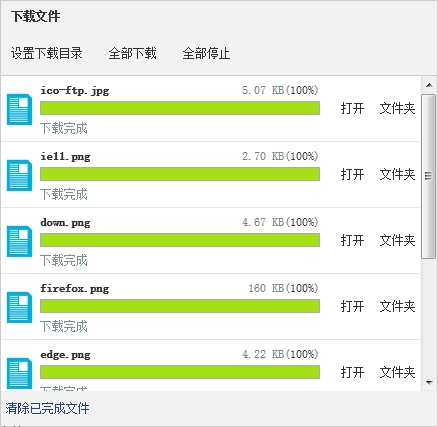This screenshot has height=427, width=438.
Task: Select 全部下载 to download all
Action: (132, 53)
